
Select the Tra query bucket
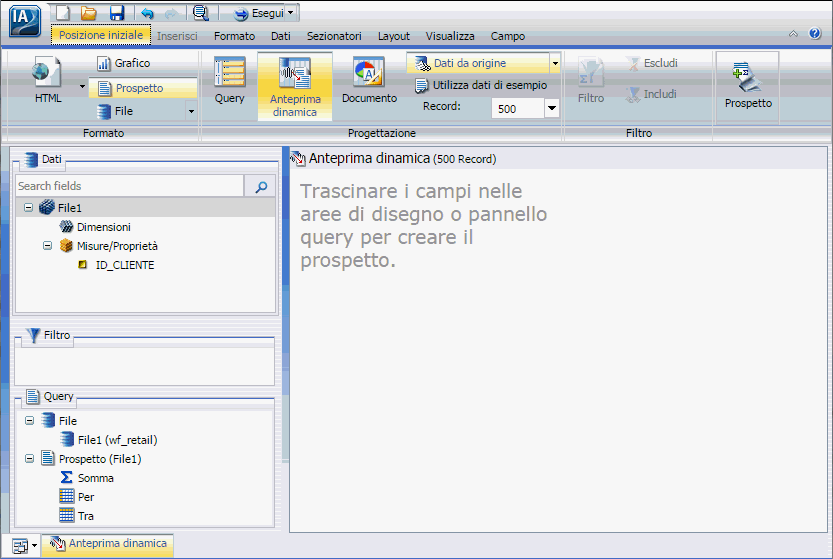[86, 516]
